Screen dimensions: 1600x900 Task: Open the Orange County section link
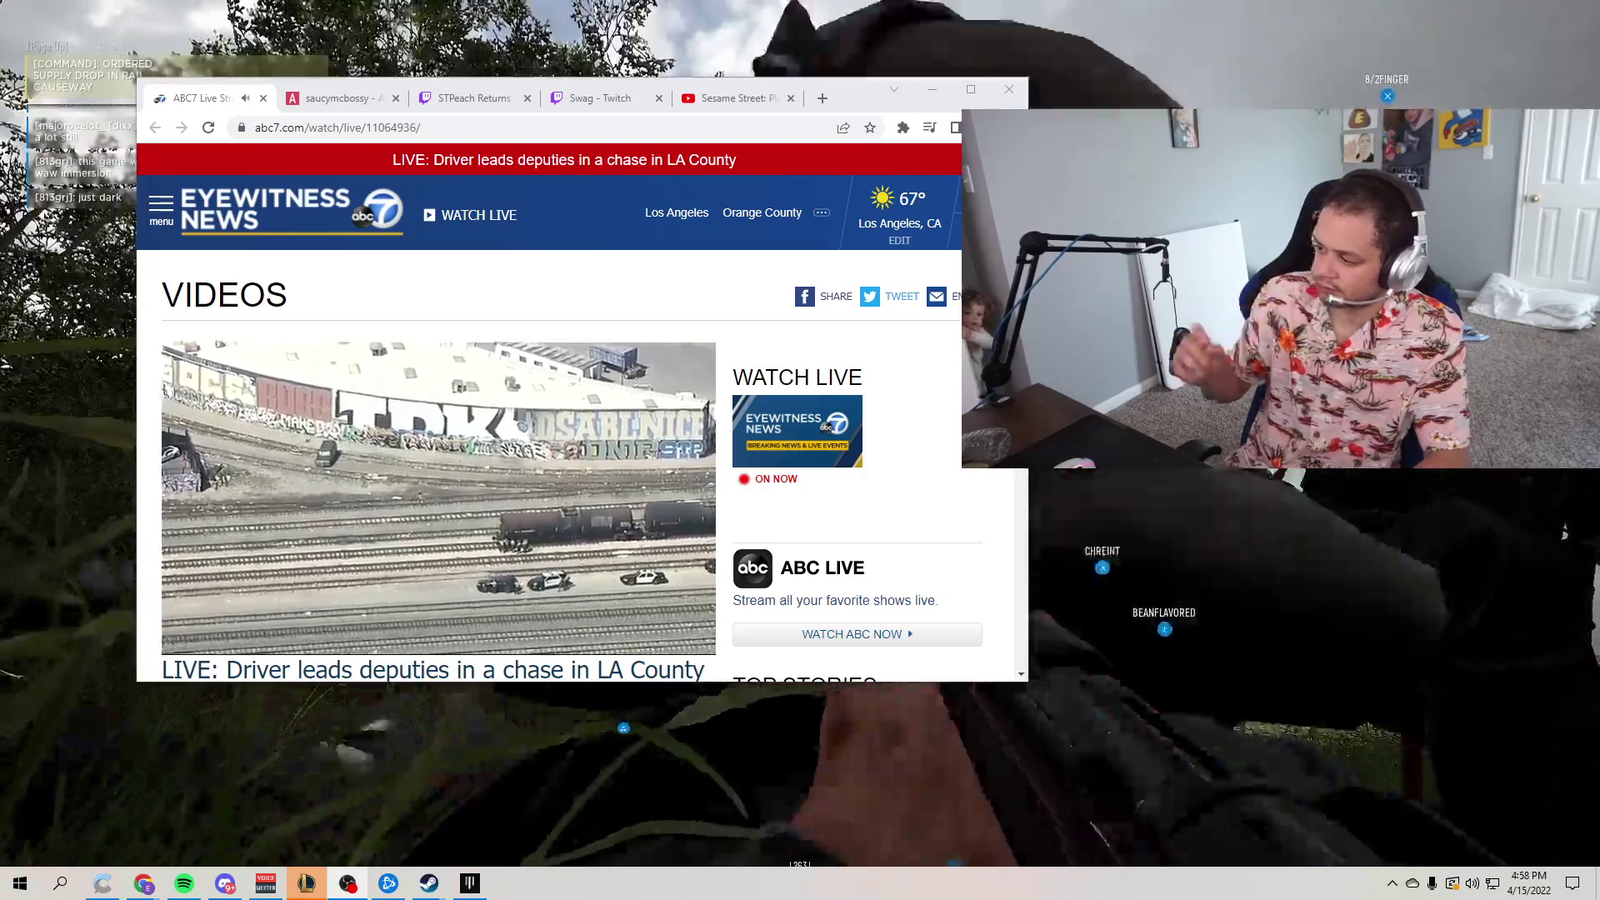(762, 213)
